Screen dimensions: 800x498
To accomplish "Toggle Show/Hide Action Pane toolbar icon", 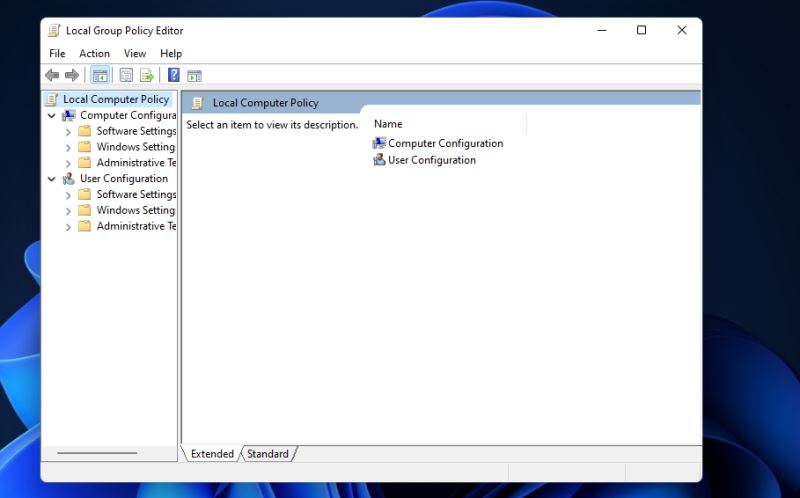I will pos(194,75).
